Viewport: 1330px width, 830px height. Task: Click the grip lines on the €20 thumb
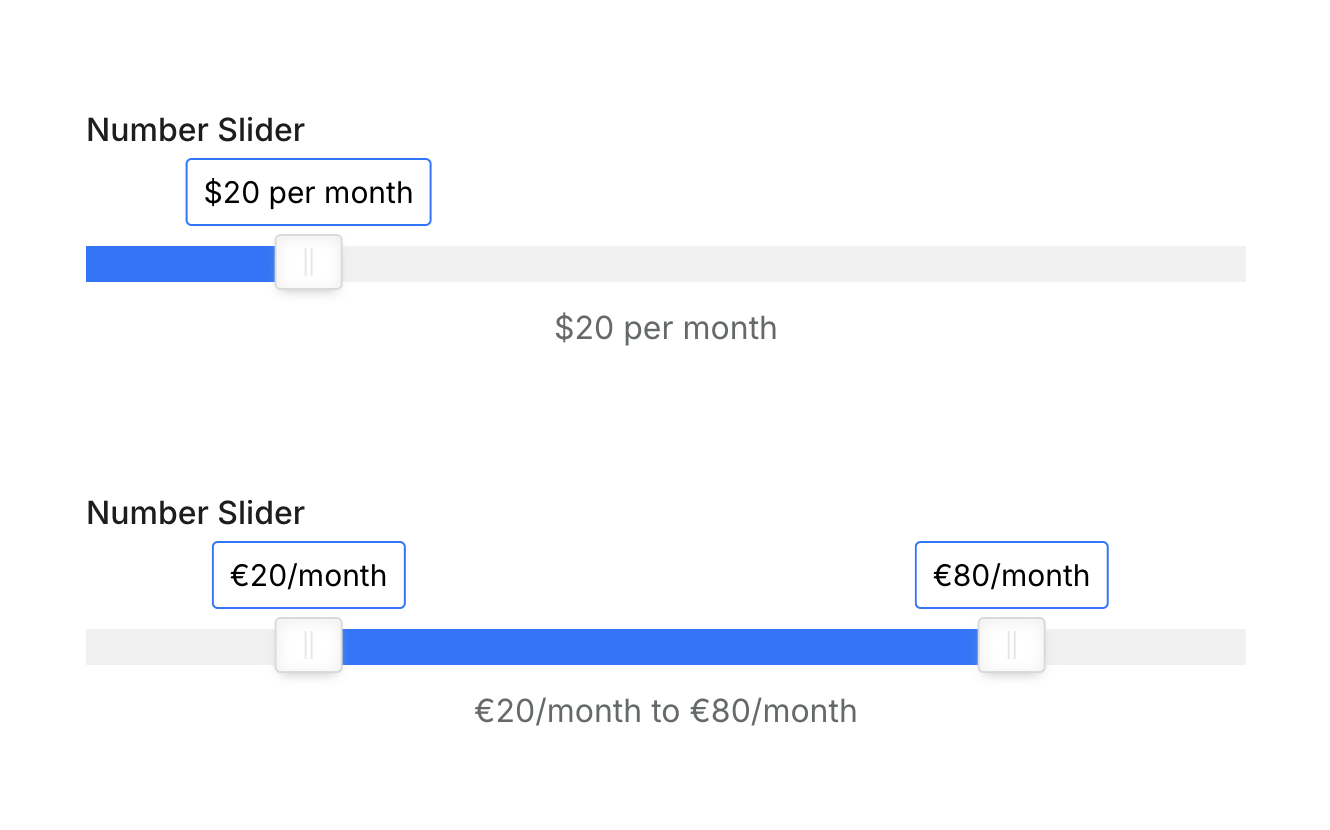point(309,646)
